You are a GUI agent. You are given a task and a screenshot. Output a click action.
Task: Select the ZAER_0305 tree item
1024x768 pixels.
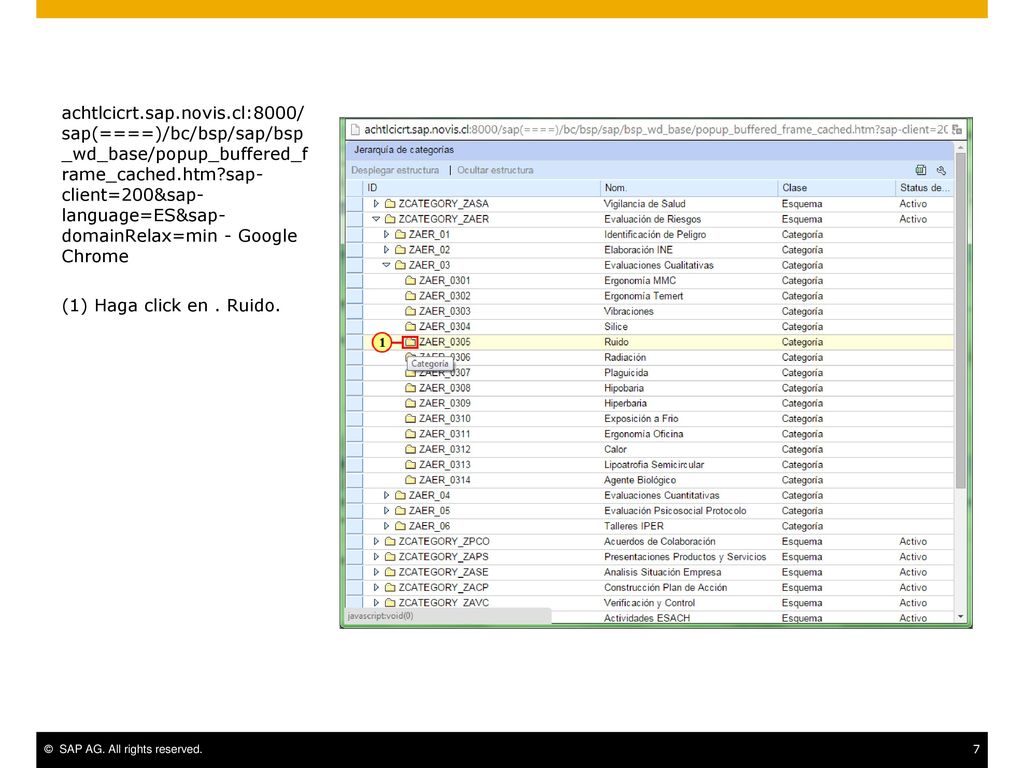click(445, 342)
